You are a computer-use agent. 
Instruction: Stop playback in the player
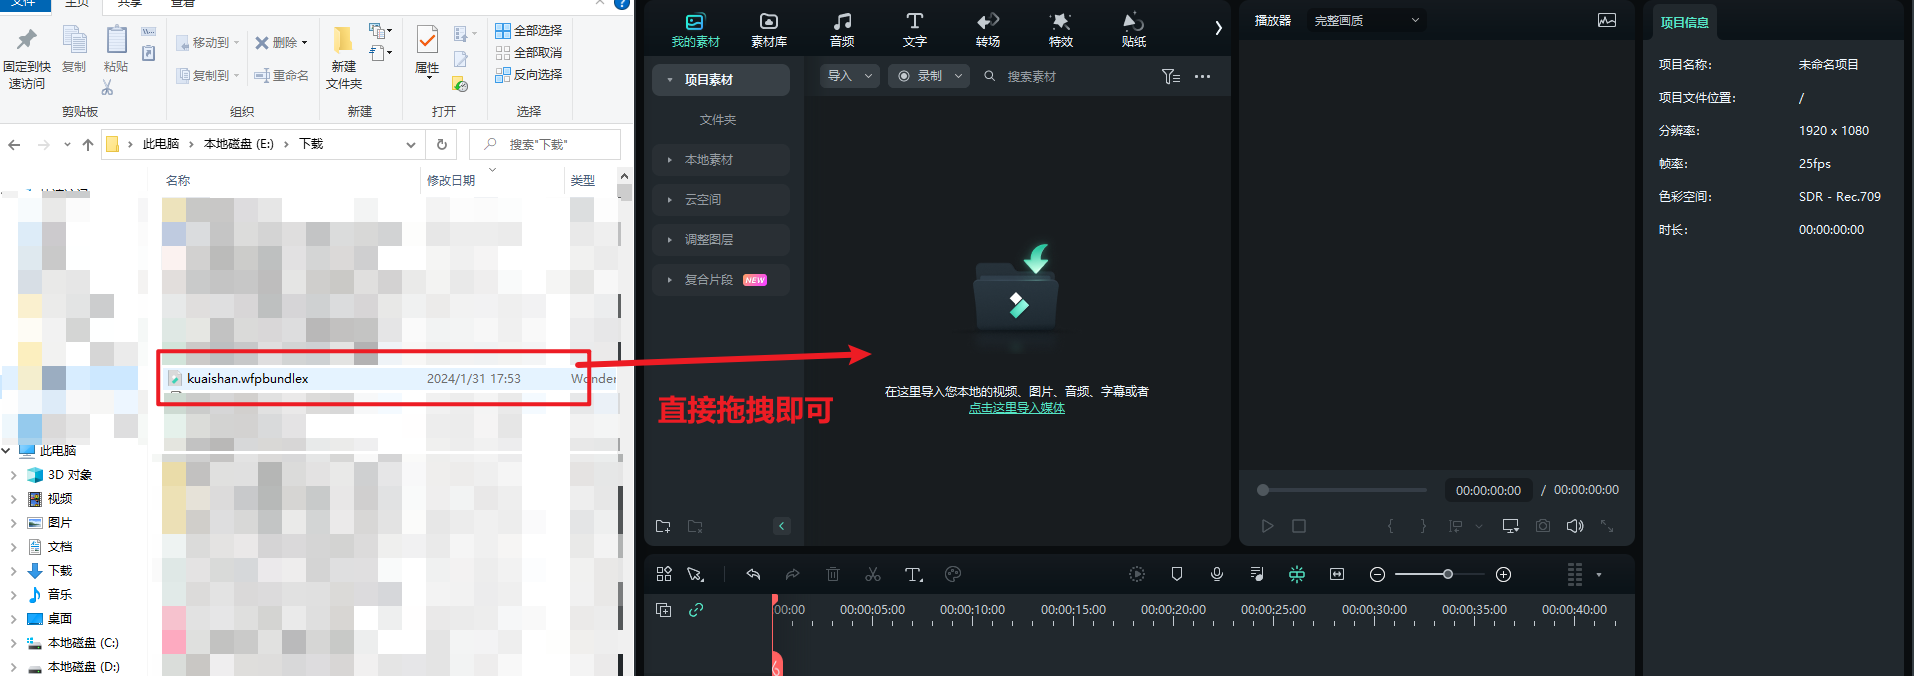1299,526
